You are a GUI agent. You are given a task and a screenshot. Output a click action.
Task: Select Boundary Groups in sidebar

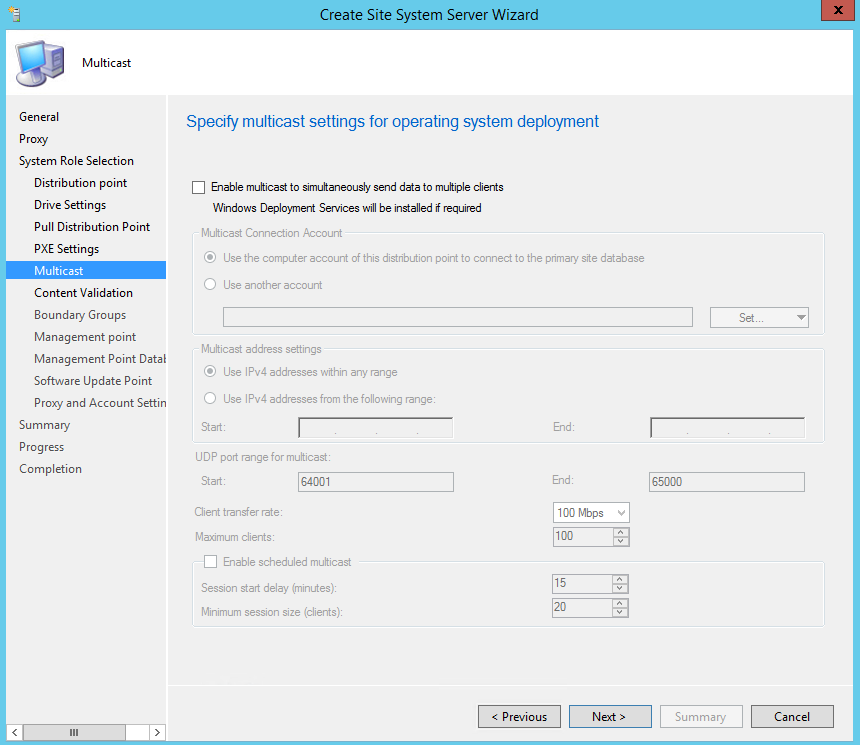pos(80,315)
